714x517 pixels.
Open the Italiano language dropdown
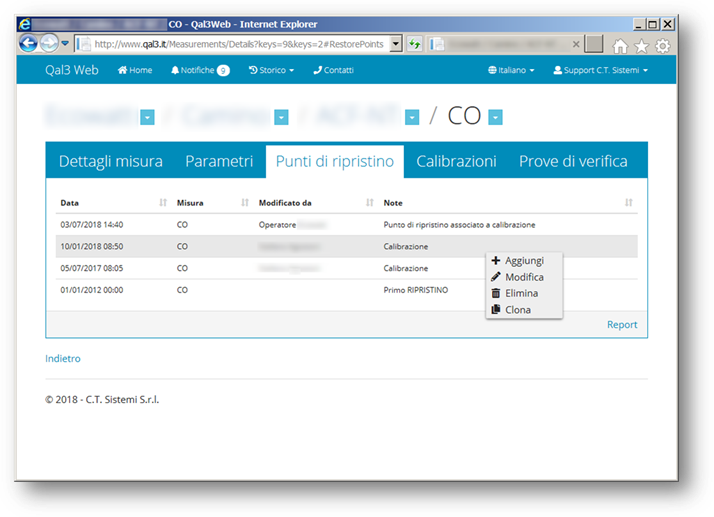point(511,70)
